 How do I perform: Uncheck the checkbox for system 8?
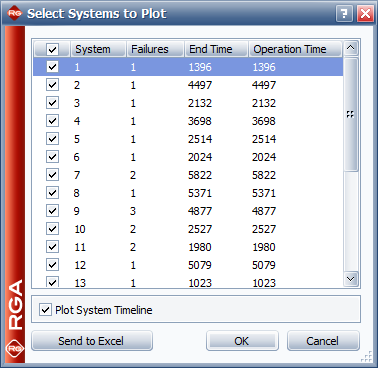coord(52,193)
